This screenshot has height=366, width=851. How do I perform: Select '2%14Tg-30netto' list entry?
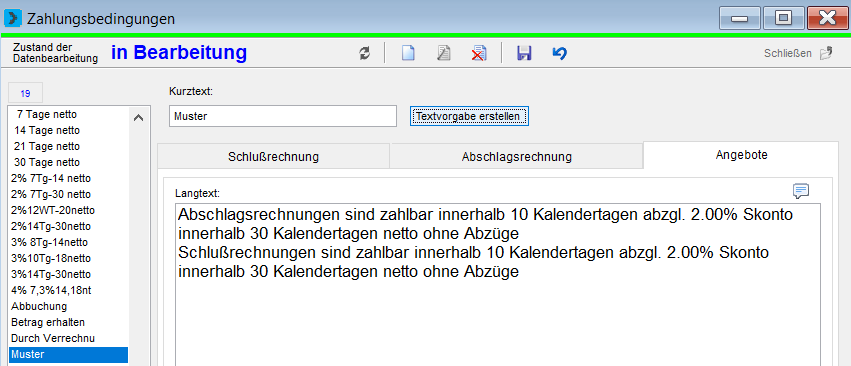(69, 226)
